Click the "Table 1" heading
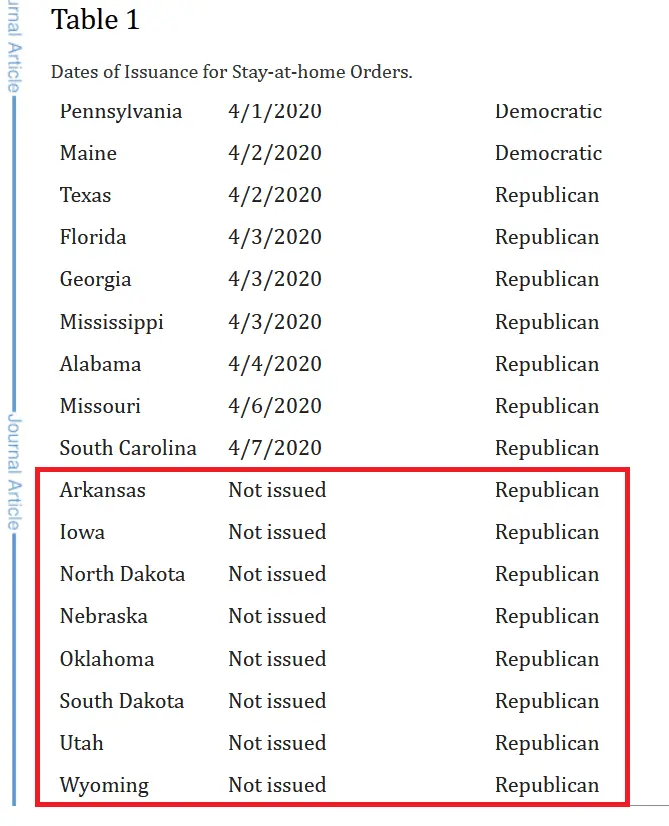 96,19
